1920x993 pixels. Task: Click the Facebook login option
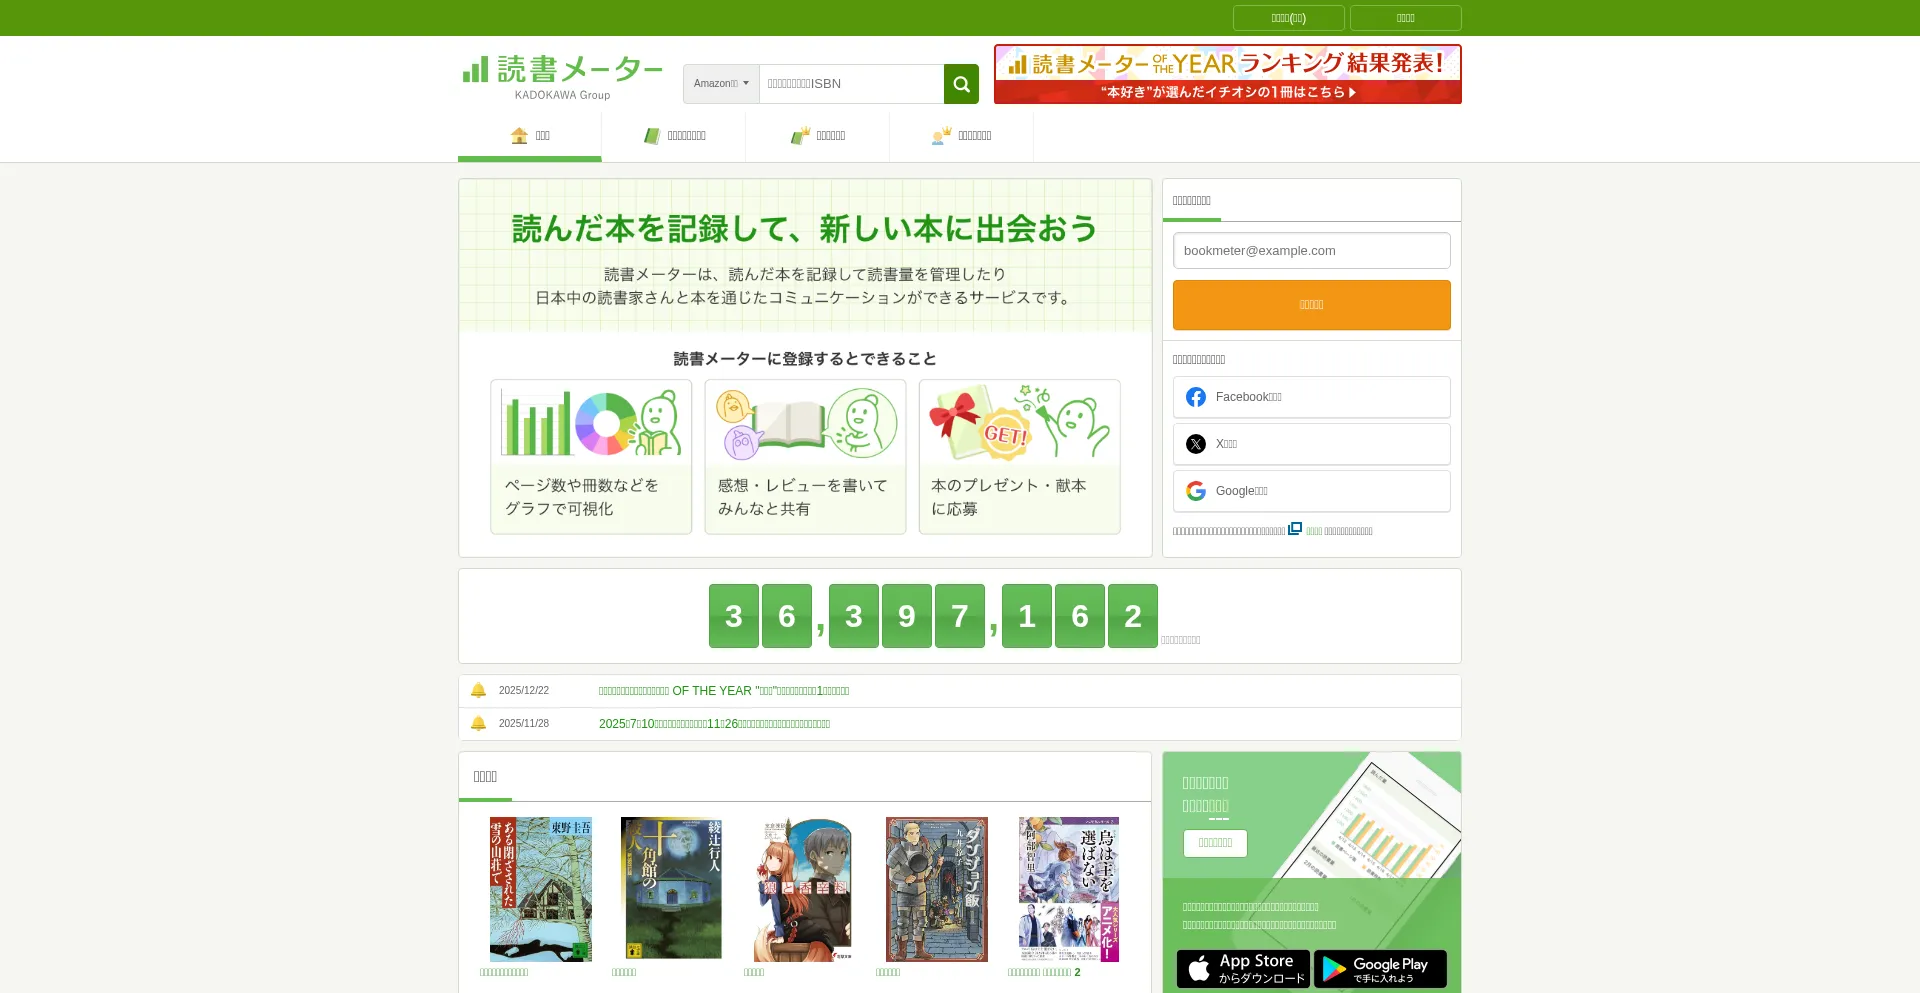coord(1311,397)
